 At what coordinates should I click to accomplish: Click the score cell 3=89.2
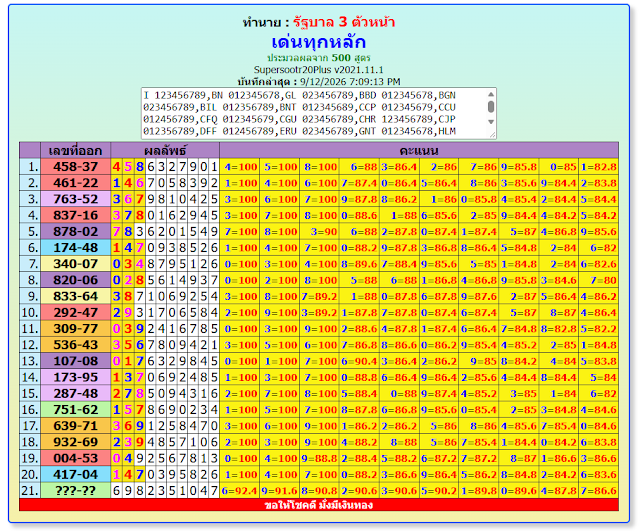click(320, 312)
